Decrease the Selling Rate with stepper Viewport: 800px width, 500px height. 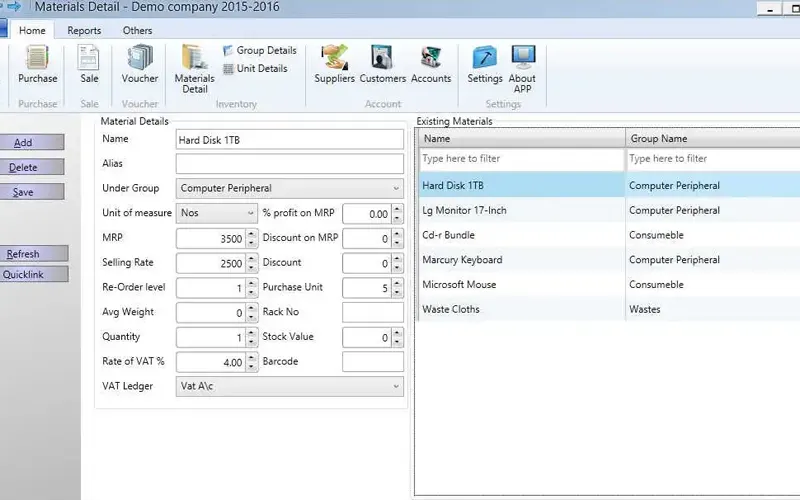[252, 268]
